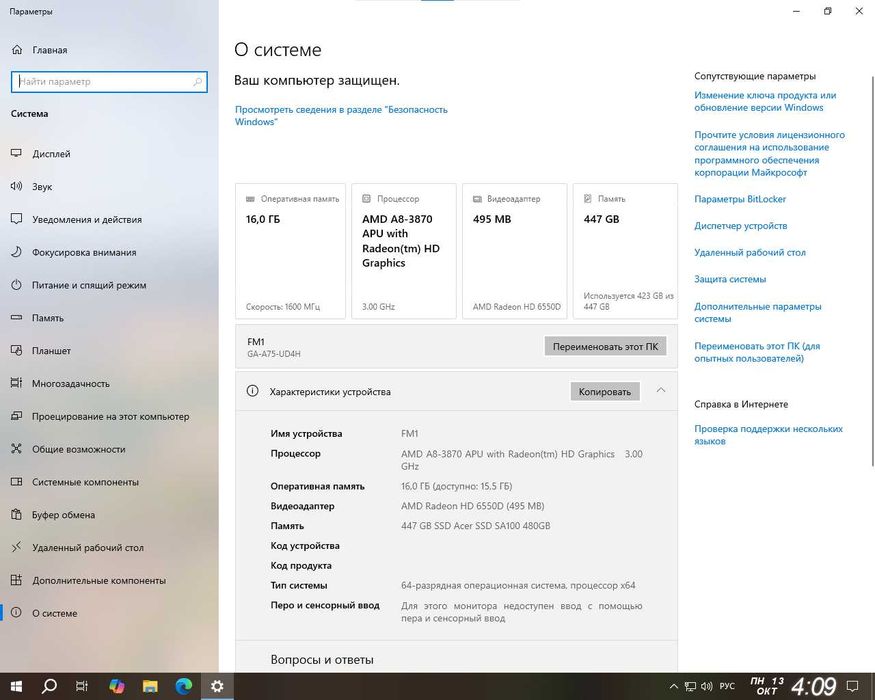Select the Удаленный рабочий стол sidebar icon
875x700 pixels.
pyautogui.click(x=17, y=547)
